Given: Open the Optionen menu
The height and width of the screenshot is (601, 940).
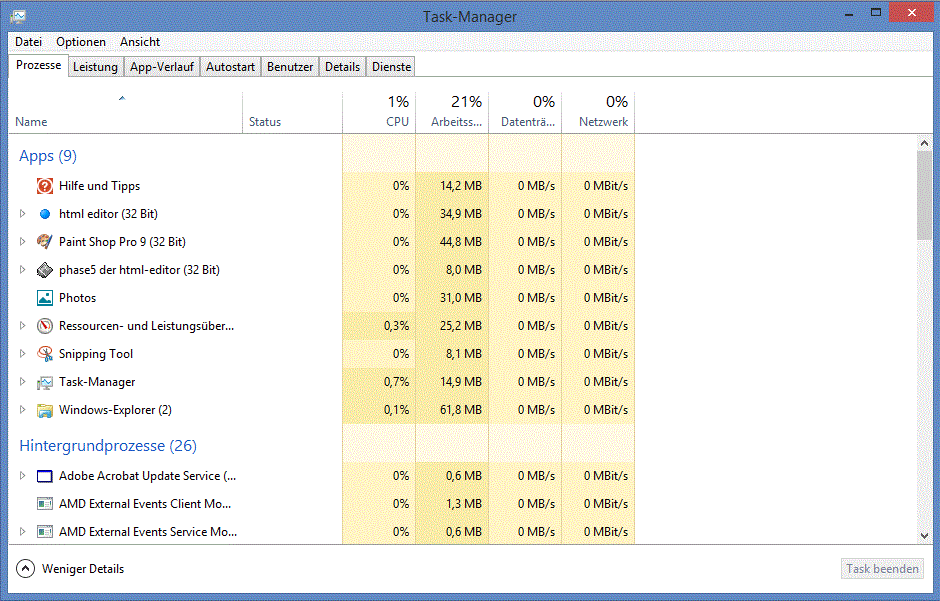Looking at the screenshot, I should (81, 42).
